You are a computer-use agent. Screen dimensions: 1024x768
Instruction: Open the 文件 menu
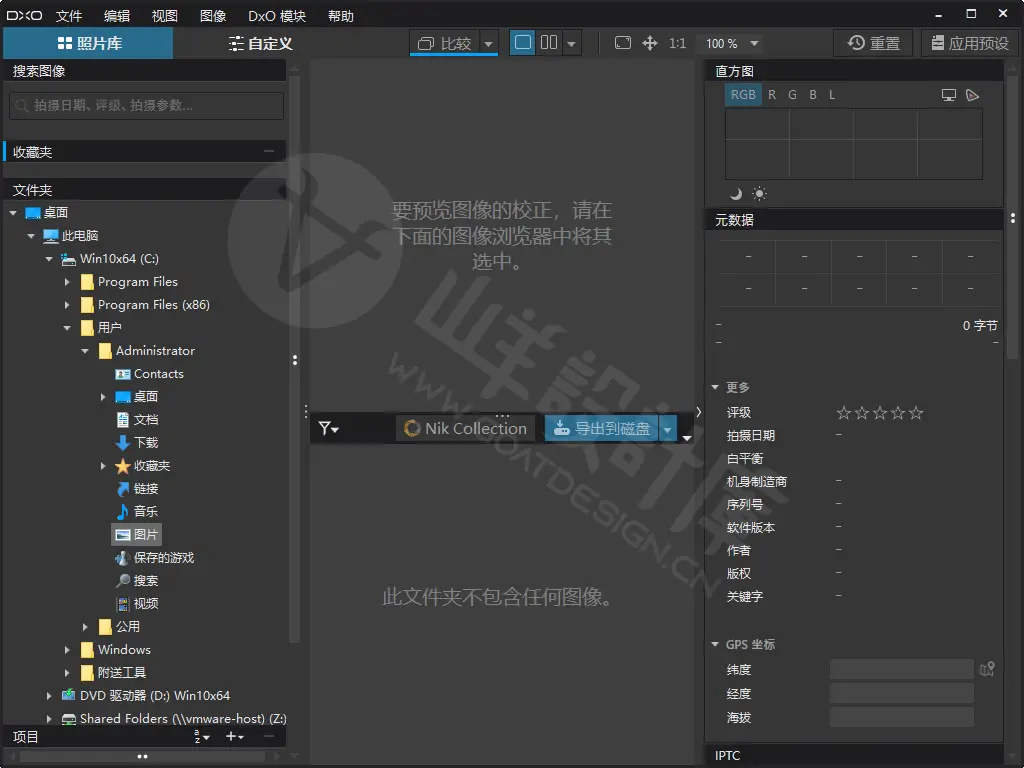[69, 16]
